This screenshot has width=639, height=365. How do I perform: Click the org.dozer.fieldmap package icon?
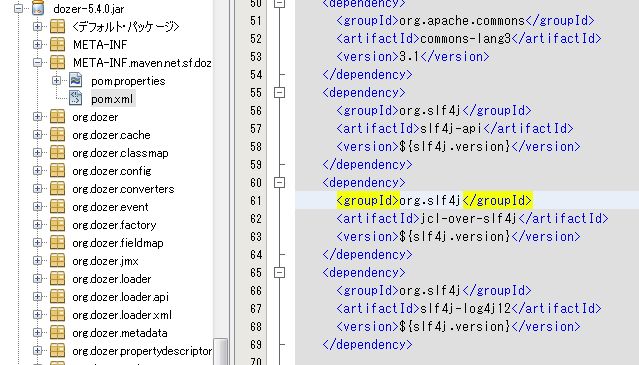[57, 242]
